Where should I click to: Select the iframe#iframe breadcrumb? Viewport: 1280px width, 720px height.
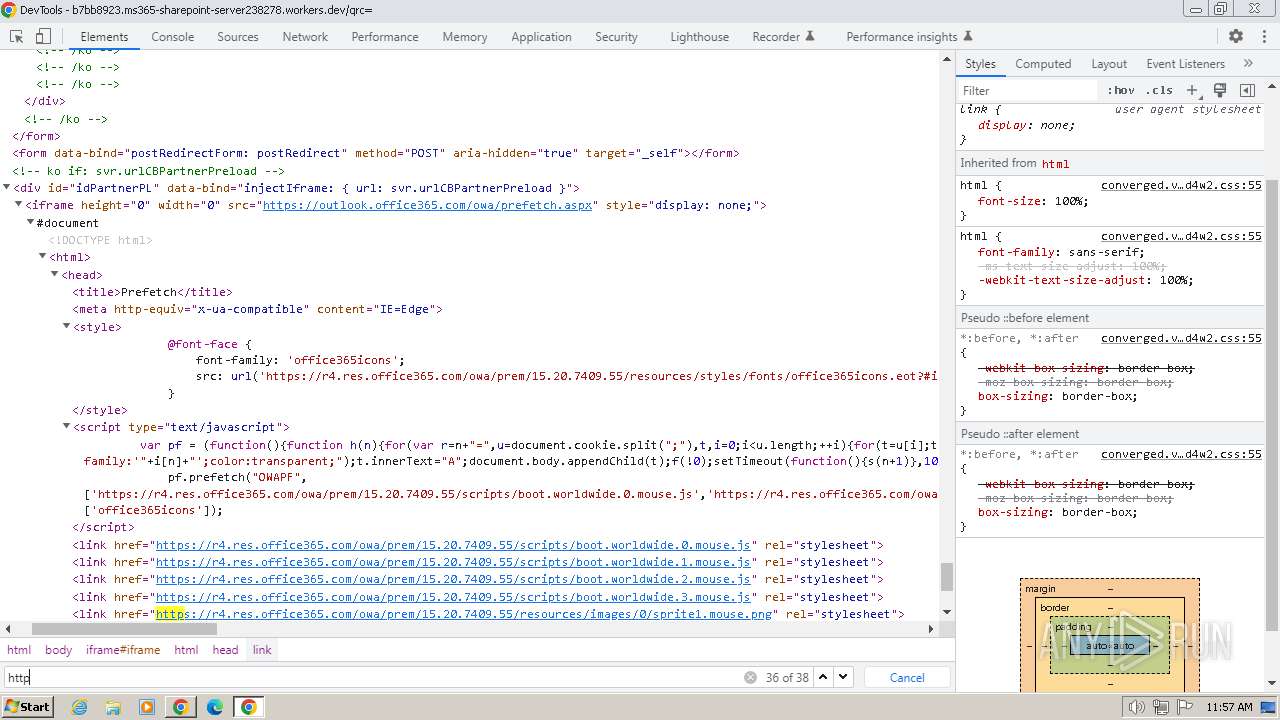123,650
